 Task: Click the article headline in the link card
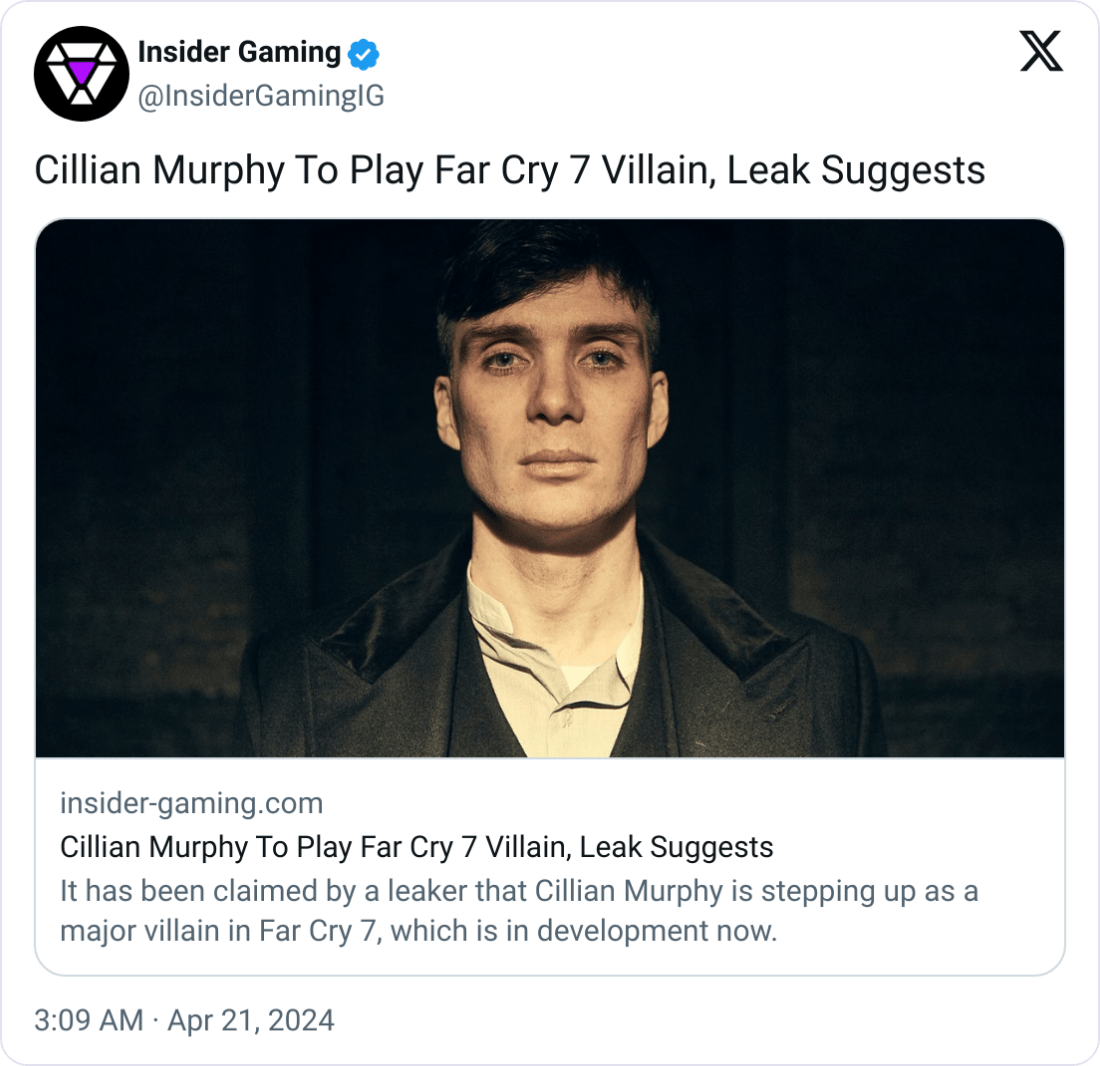417,847
